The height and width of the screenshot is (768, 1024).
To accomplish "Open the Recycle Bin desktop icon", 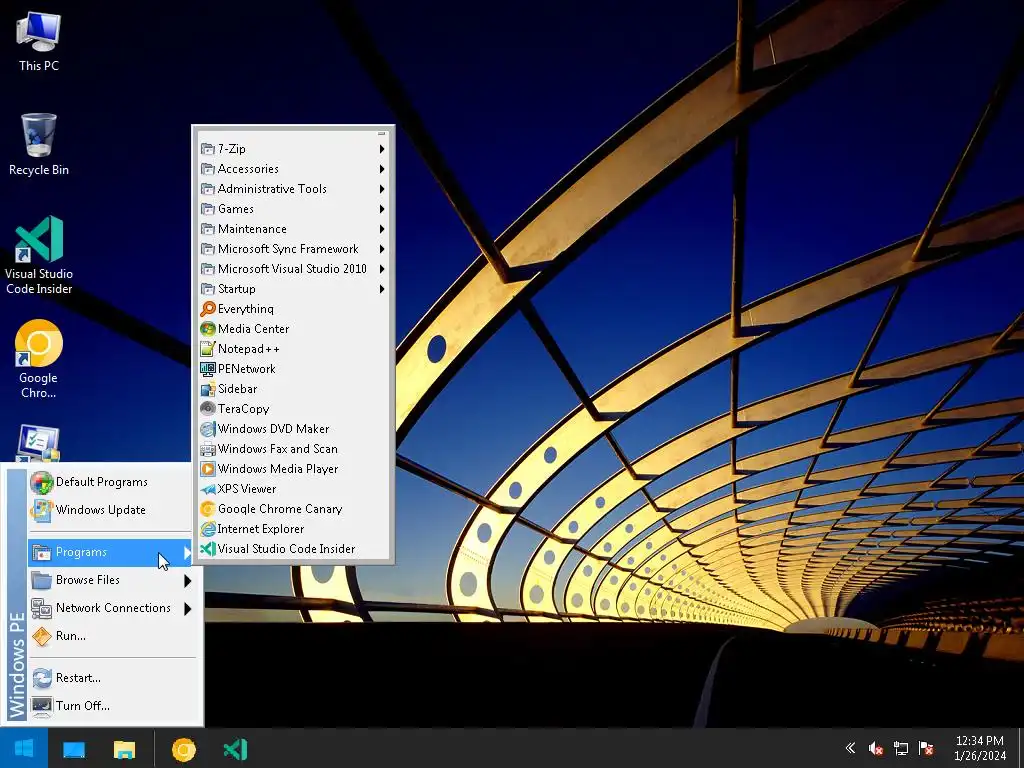I will 39,144.
